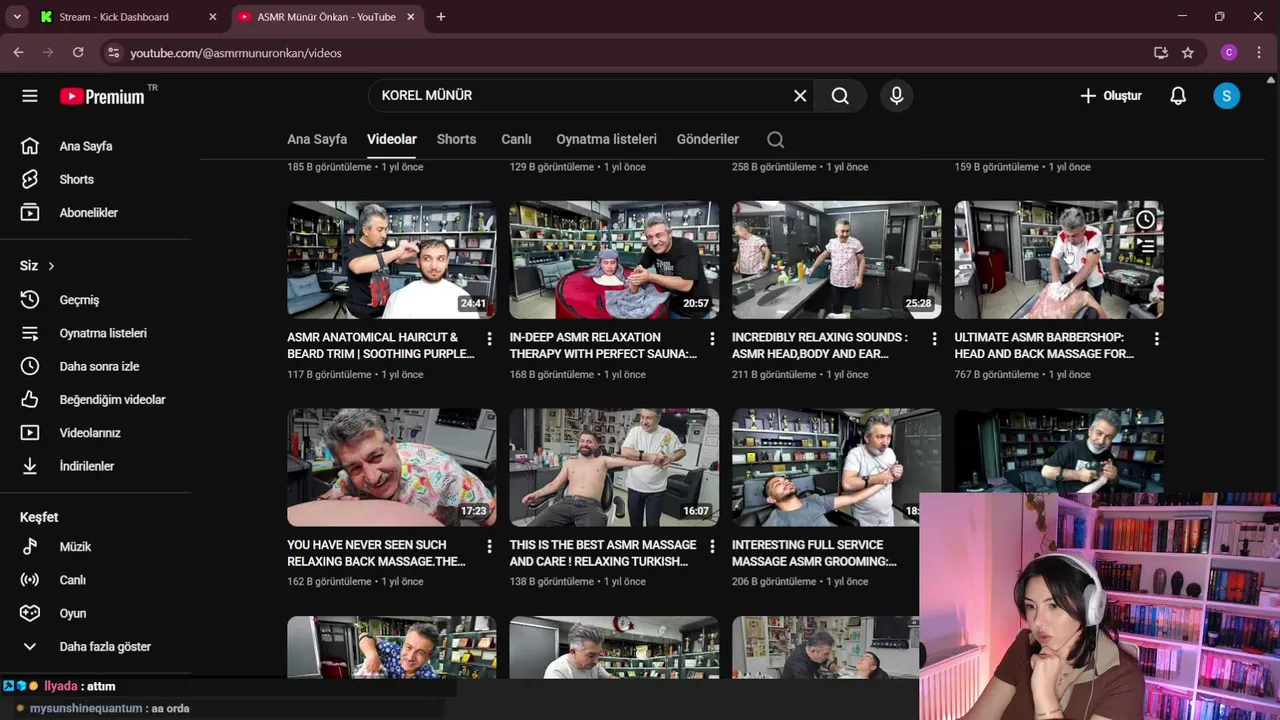The height and width of the screenshot is (720, 1280).
Task: Open the Gönderiler channel tab
Action: 708,140
